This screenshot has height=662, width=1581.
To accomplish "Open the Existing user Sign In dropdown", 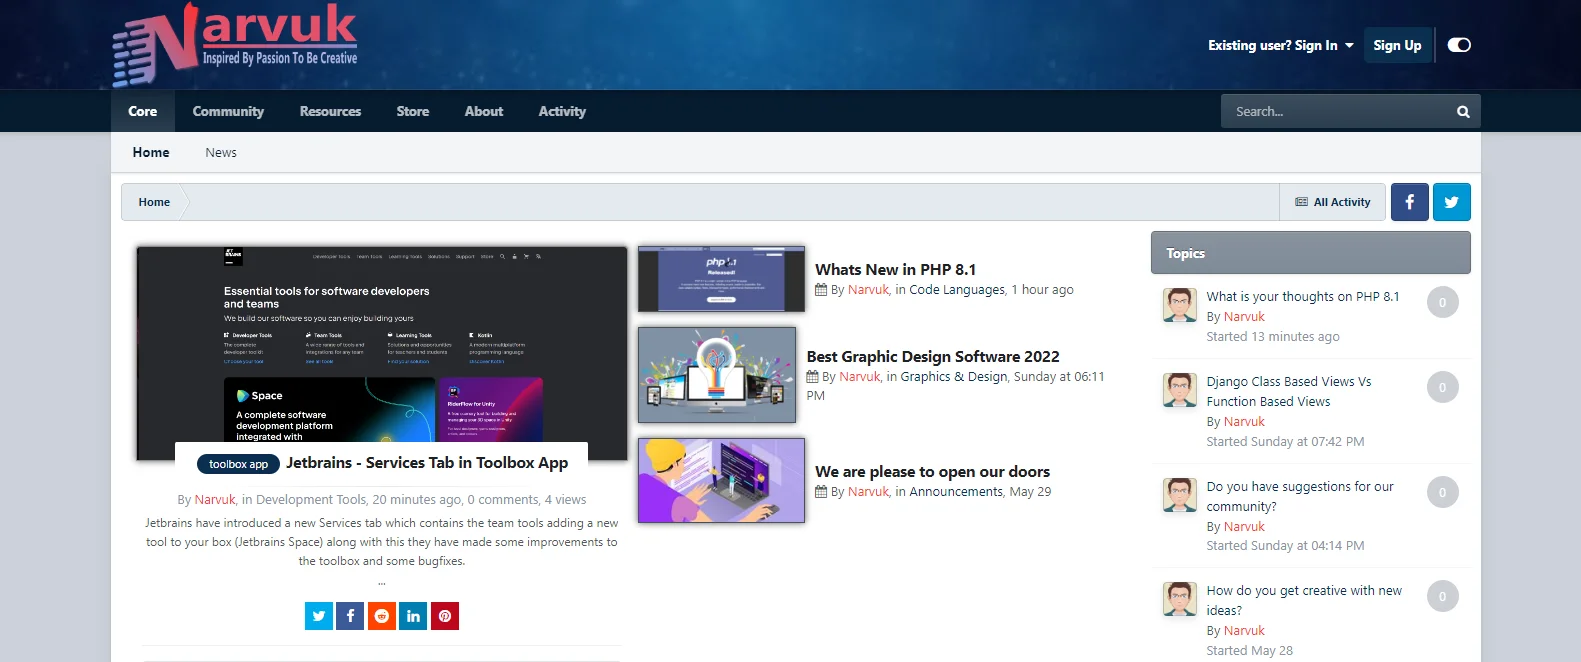I will click(1280, 45).
